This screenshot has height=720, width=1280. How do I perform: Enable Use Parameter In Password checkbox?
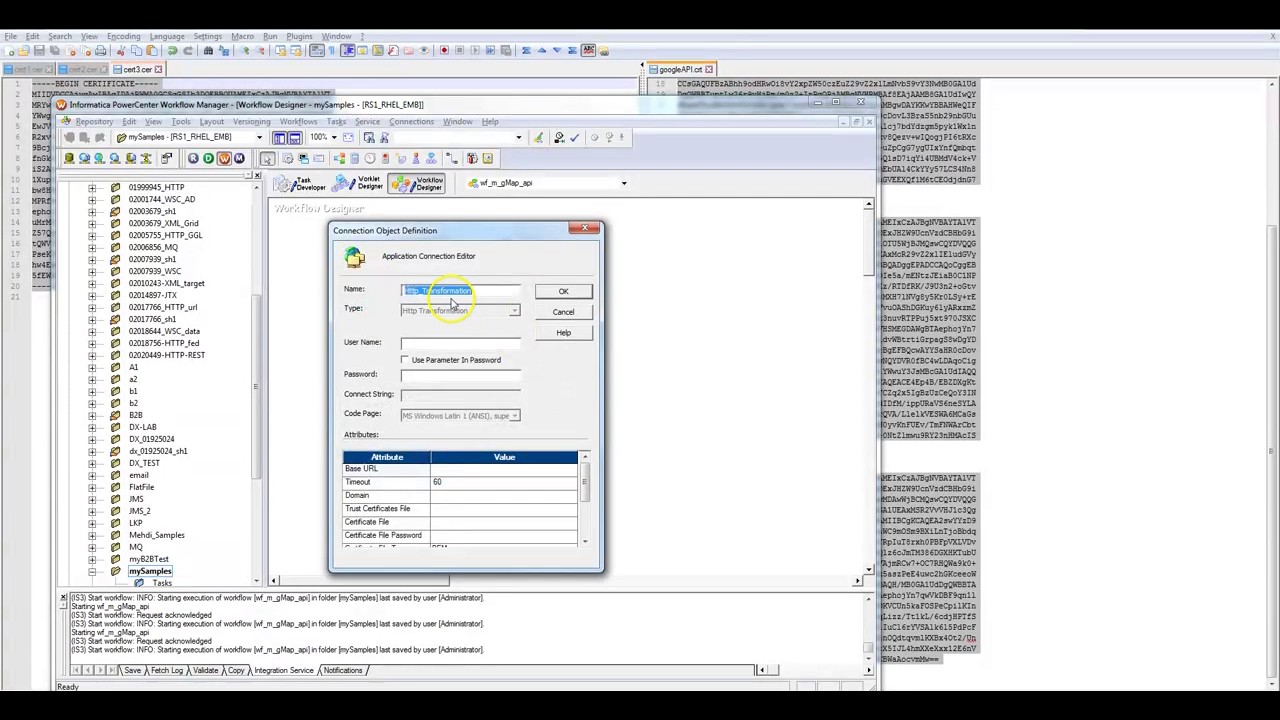(x=405, y=360)
